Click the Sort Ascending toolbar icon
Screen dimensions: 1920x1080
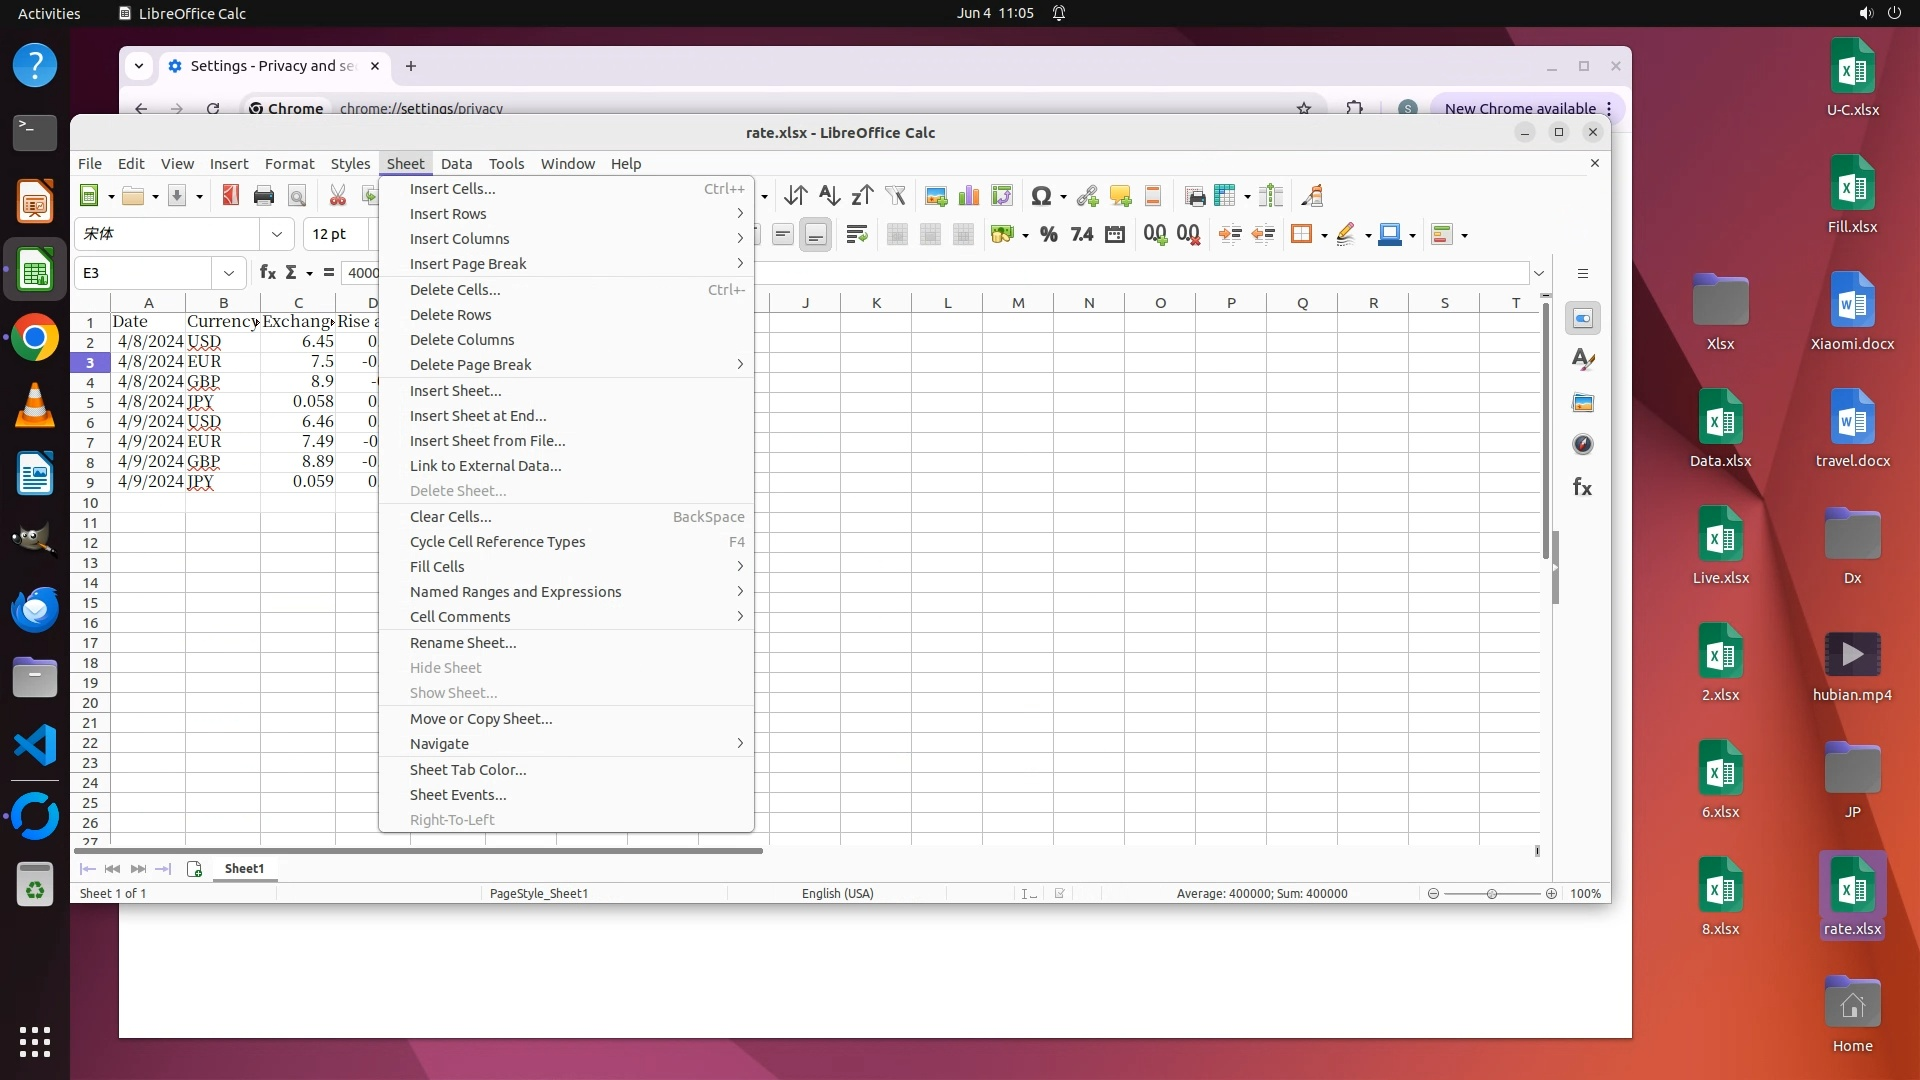pos(829,196)
